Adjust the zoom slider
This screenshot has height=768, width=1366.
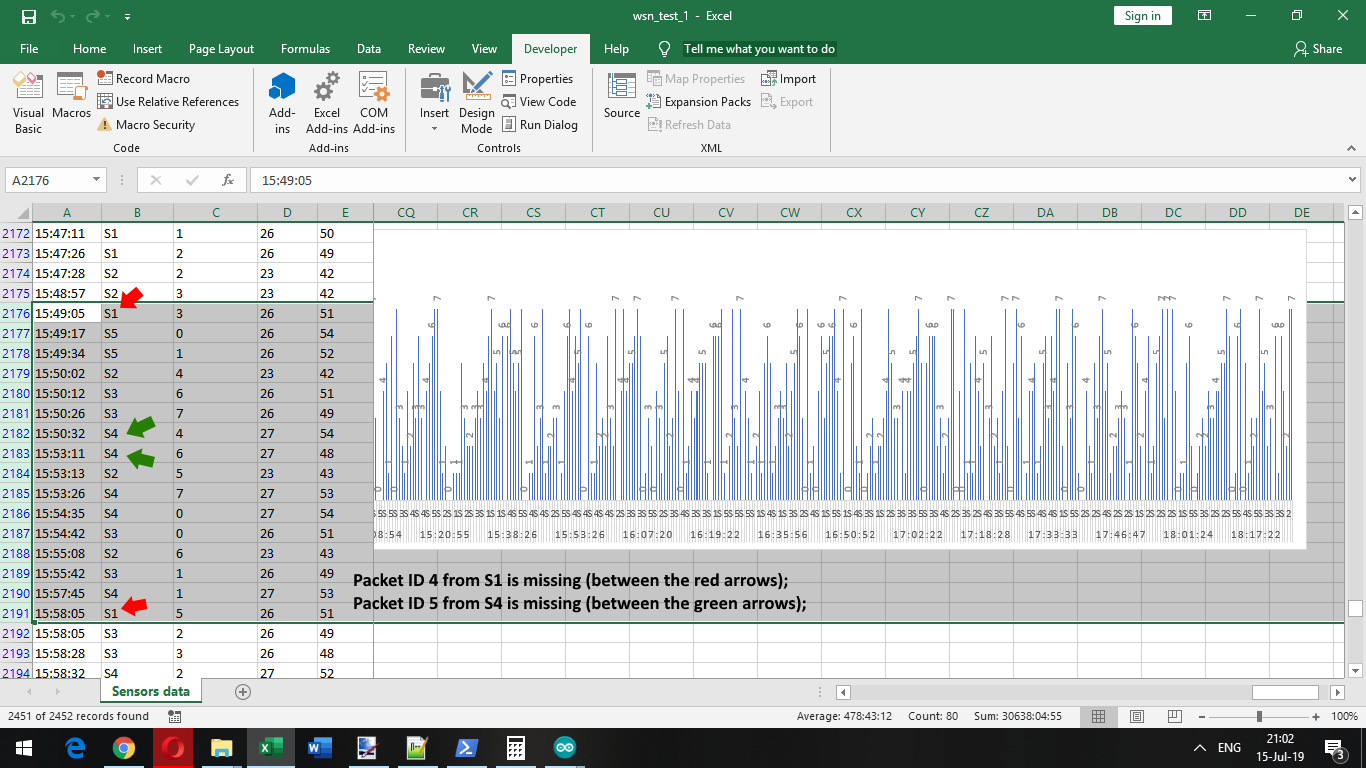tap(1259, 716)
